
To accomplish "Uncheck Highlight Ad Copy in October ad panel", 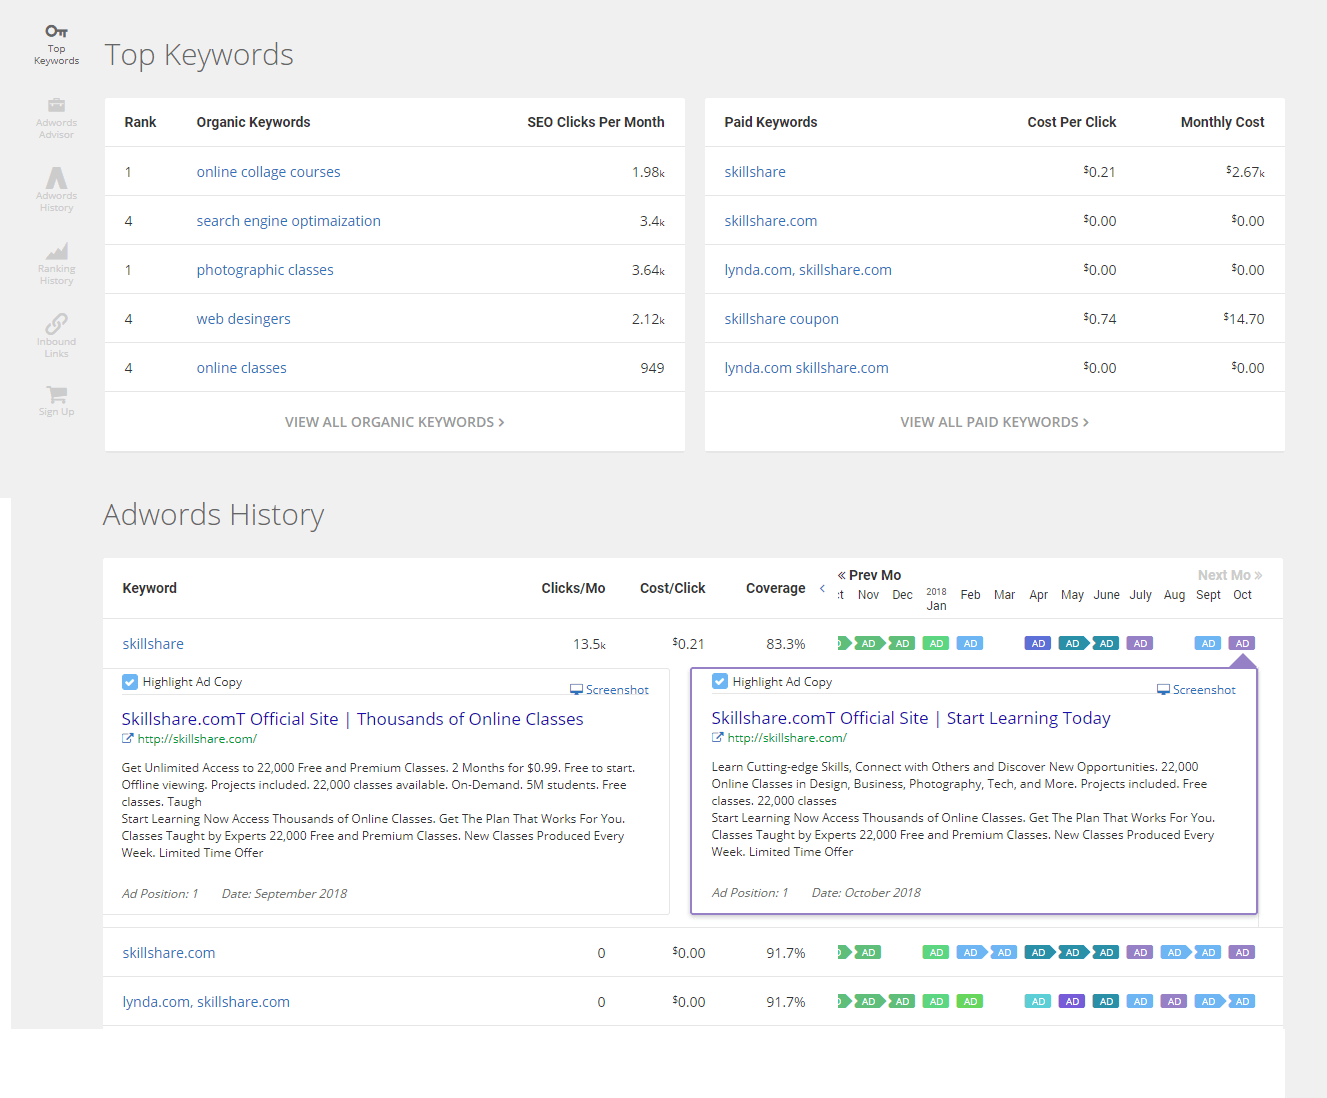I will (720, 681).
